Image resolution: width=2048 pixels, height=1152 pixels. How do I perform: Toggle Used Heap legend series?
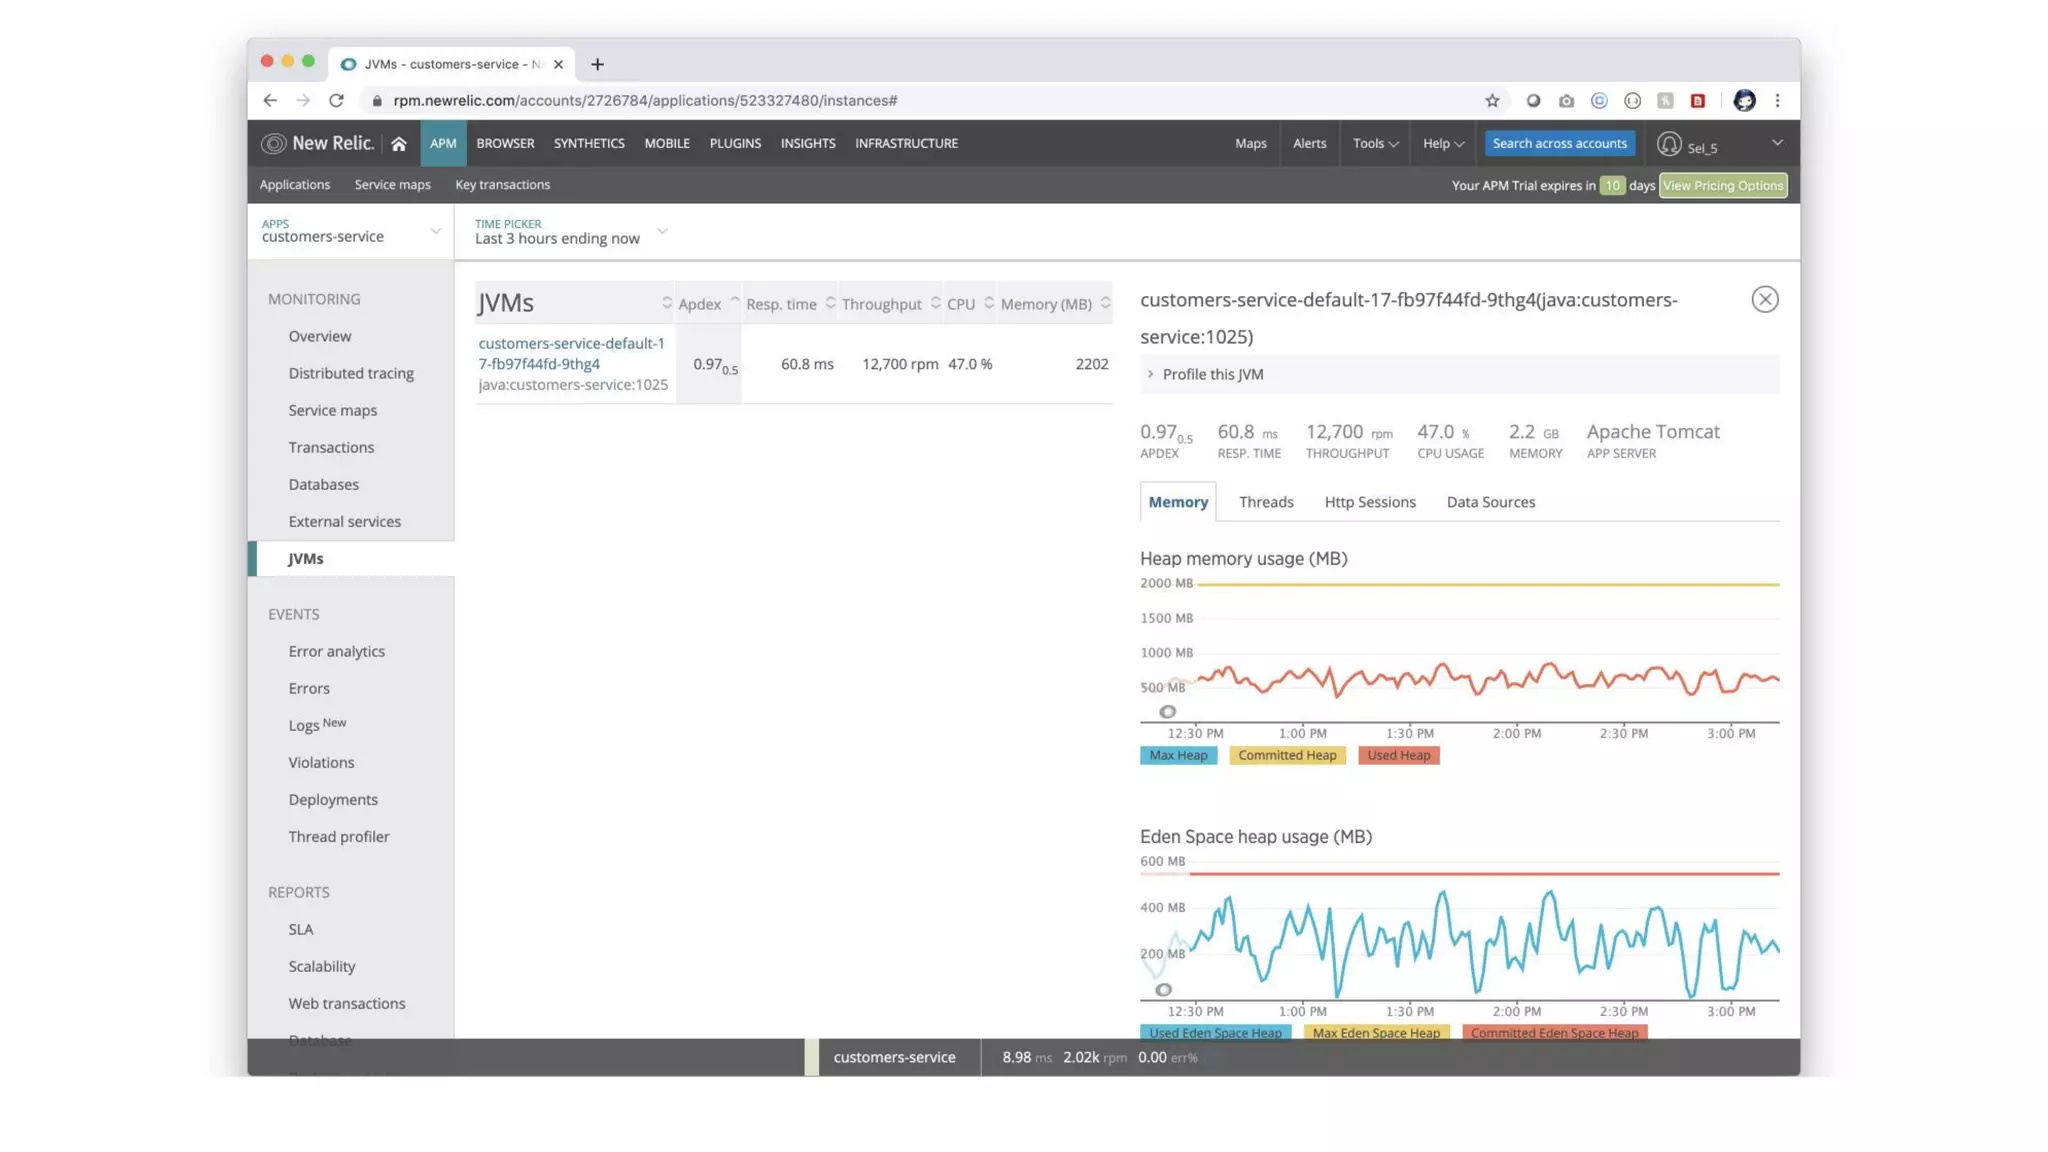1398,756
